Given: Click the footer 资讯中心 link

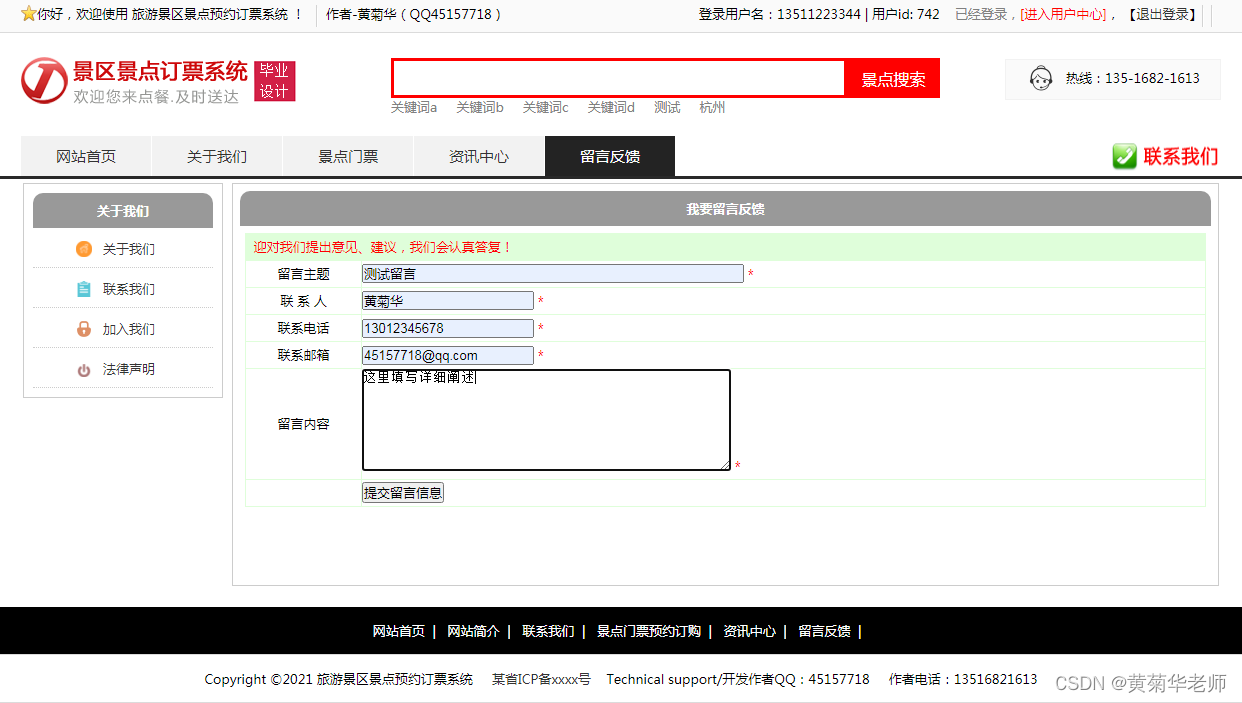Looking at the screenshot, I should (749, 631).
